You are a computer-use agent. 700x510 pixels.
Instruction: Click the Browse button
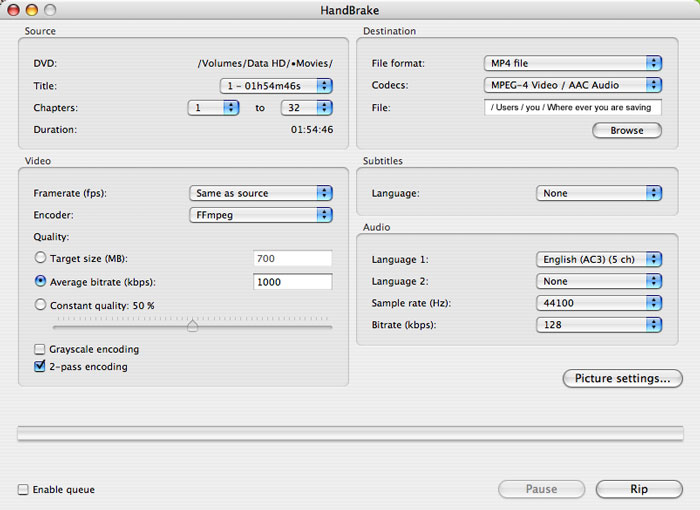(x=627, y=130)
